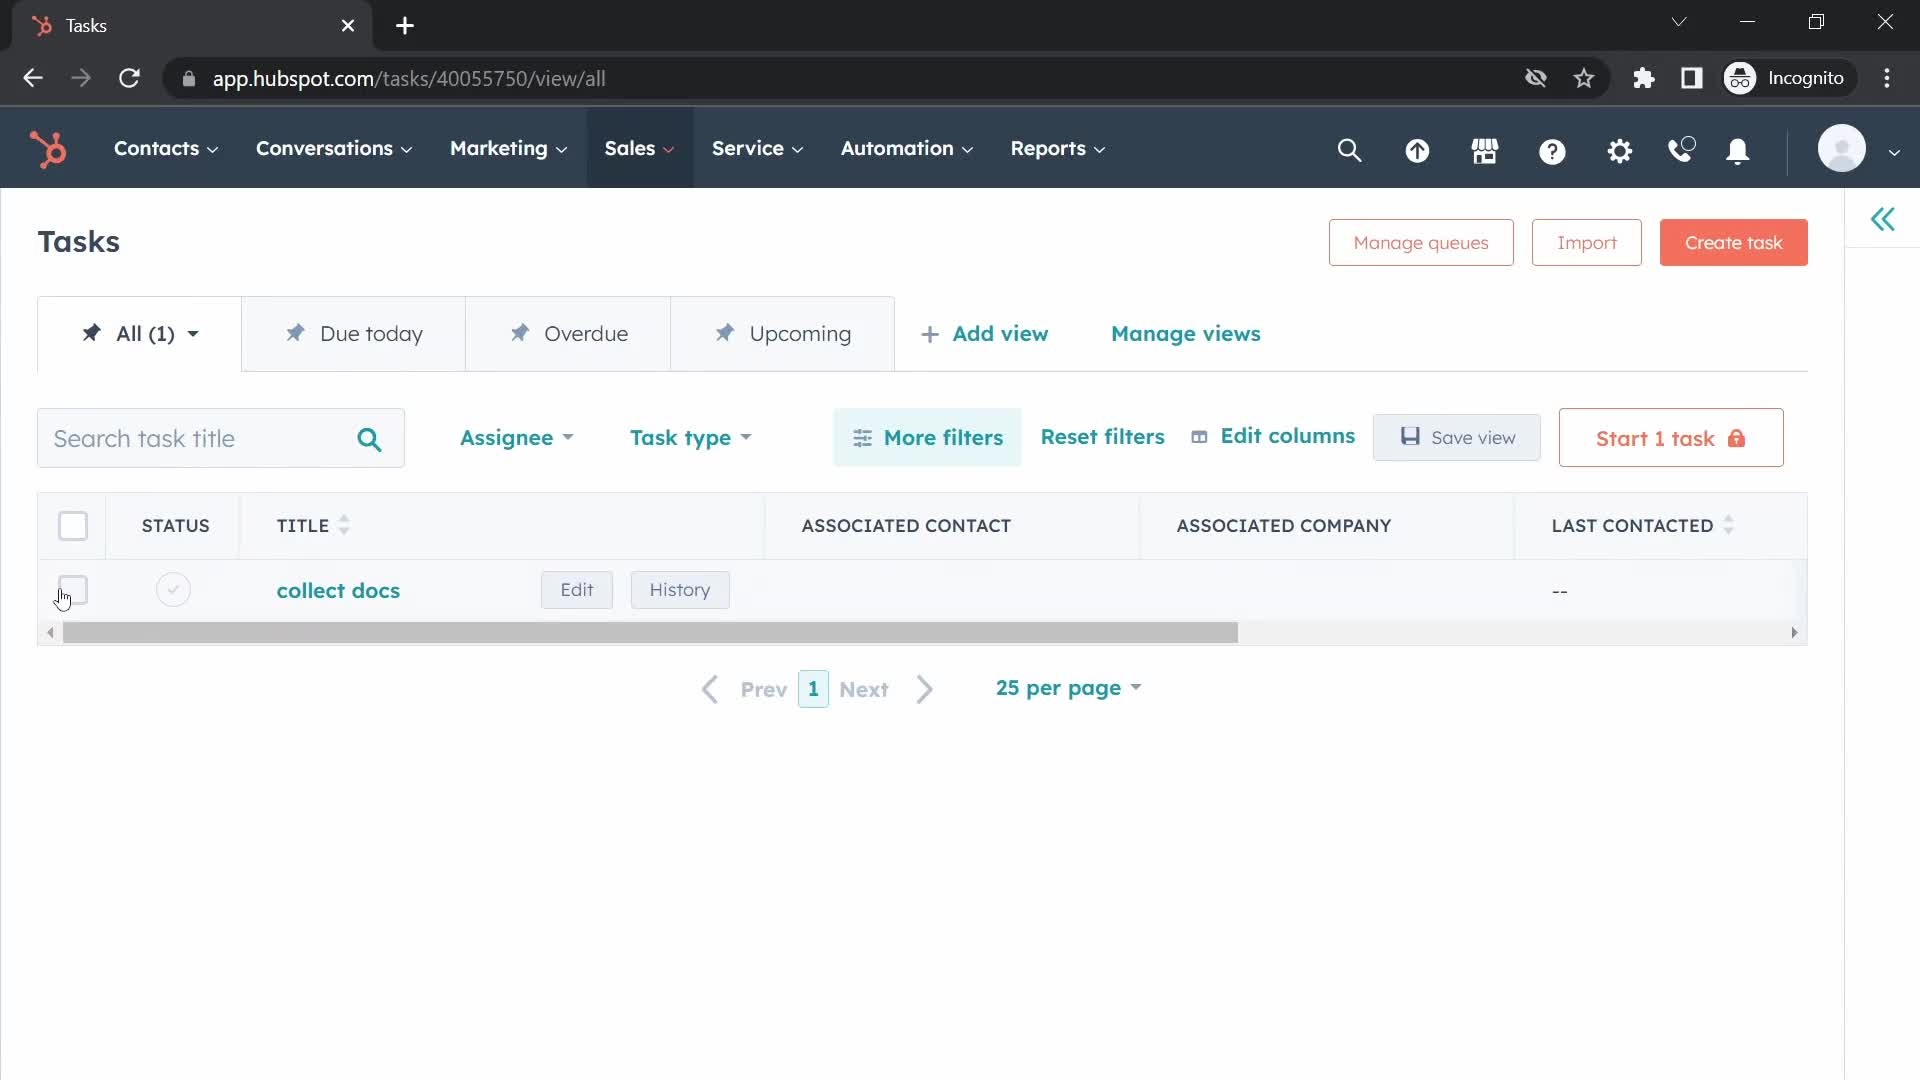Viewport: 1920px width, 1080px height.
Task: Open the search magnifier in top navigation
Action: click(1349, 150)
